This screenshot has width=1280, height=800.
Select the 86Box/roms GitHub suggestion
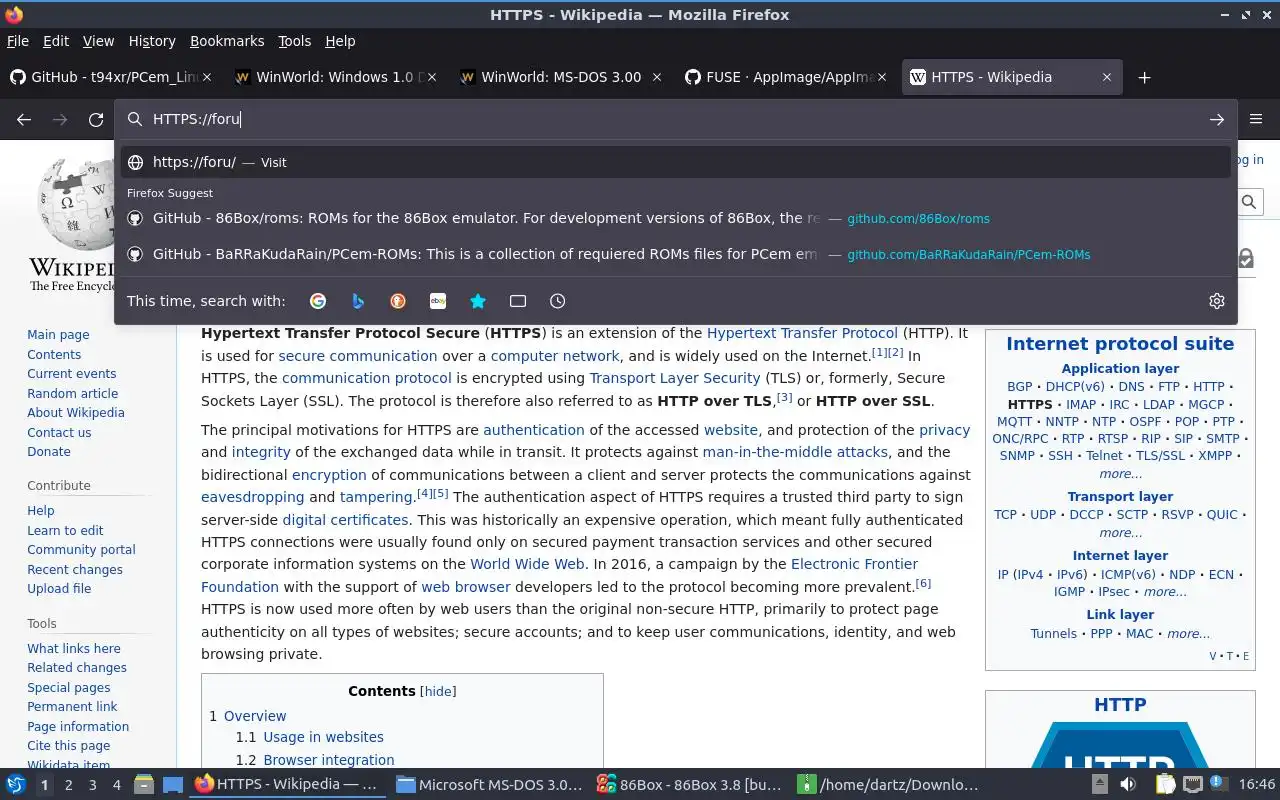point(676,218)
